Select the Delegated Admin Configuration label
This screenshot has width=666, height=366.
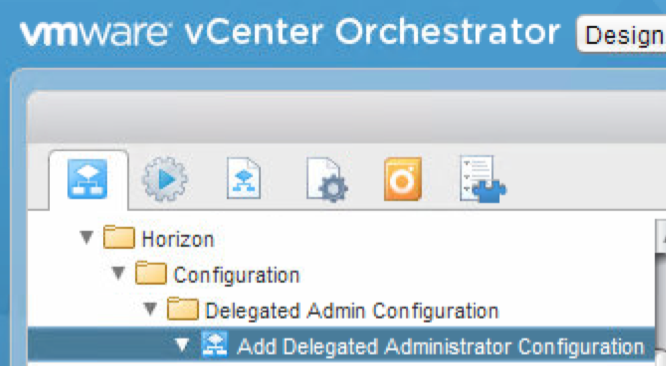coord(352,311)
